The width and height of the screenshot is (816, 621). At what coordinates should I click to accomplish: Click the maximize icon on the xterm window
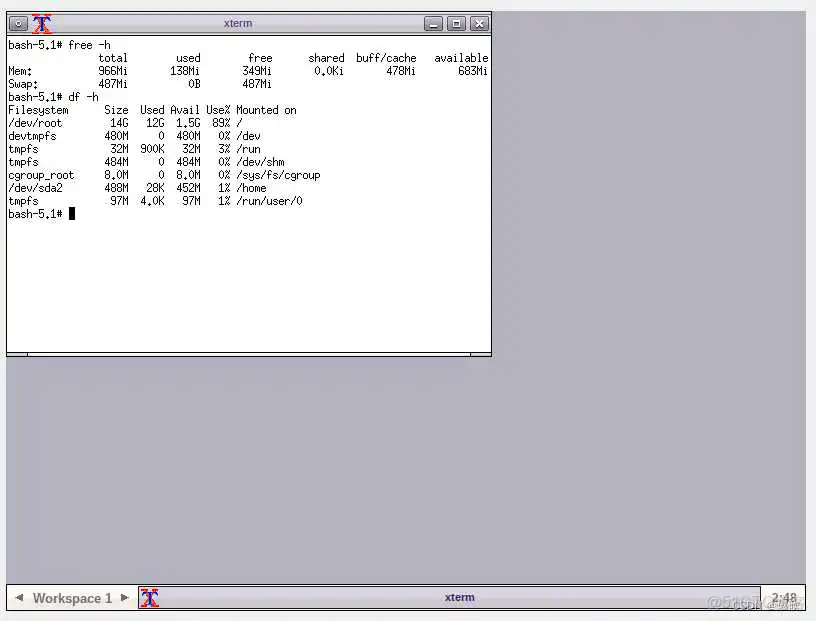click(457, 22)
